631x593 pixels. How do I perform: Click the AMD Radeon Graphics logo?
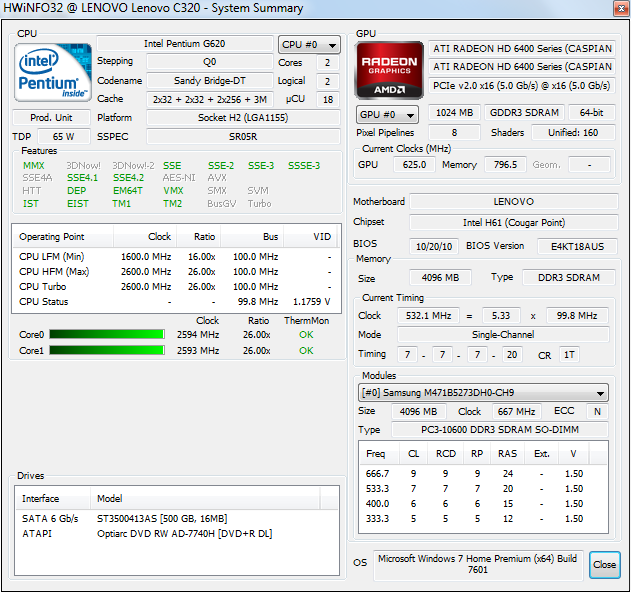click(388, 69)
